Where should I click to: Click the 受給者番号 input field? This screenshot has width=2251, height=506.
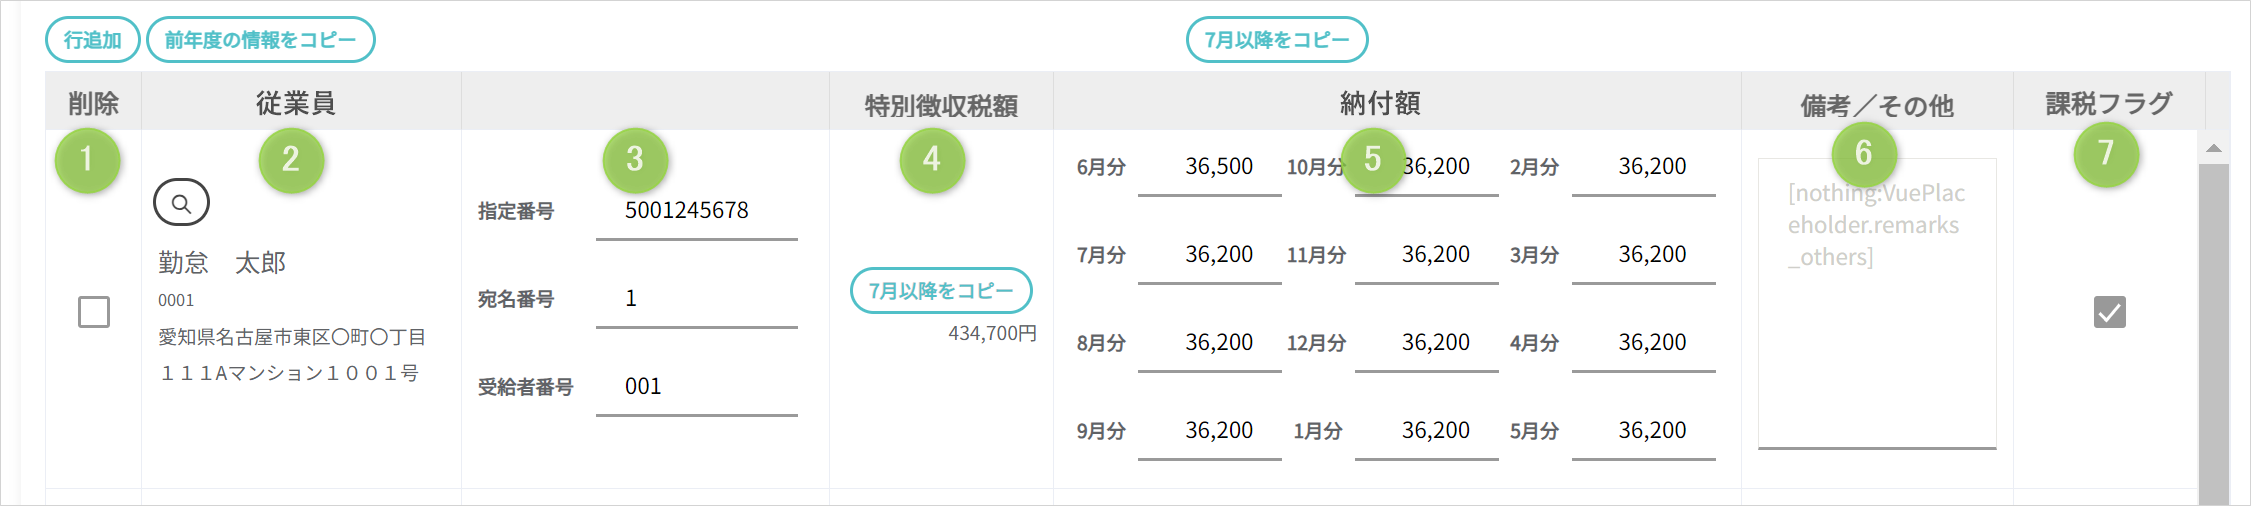(x=696, y=387)
